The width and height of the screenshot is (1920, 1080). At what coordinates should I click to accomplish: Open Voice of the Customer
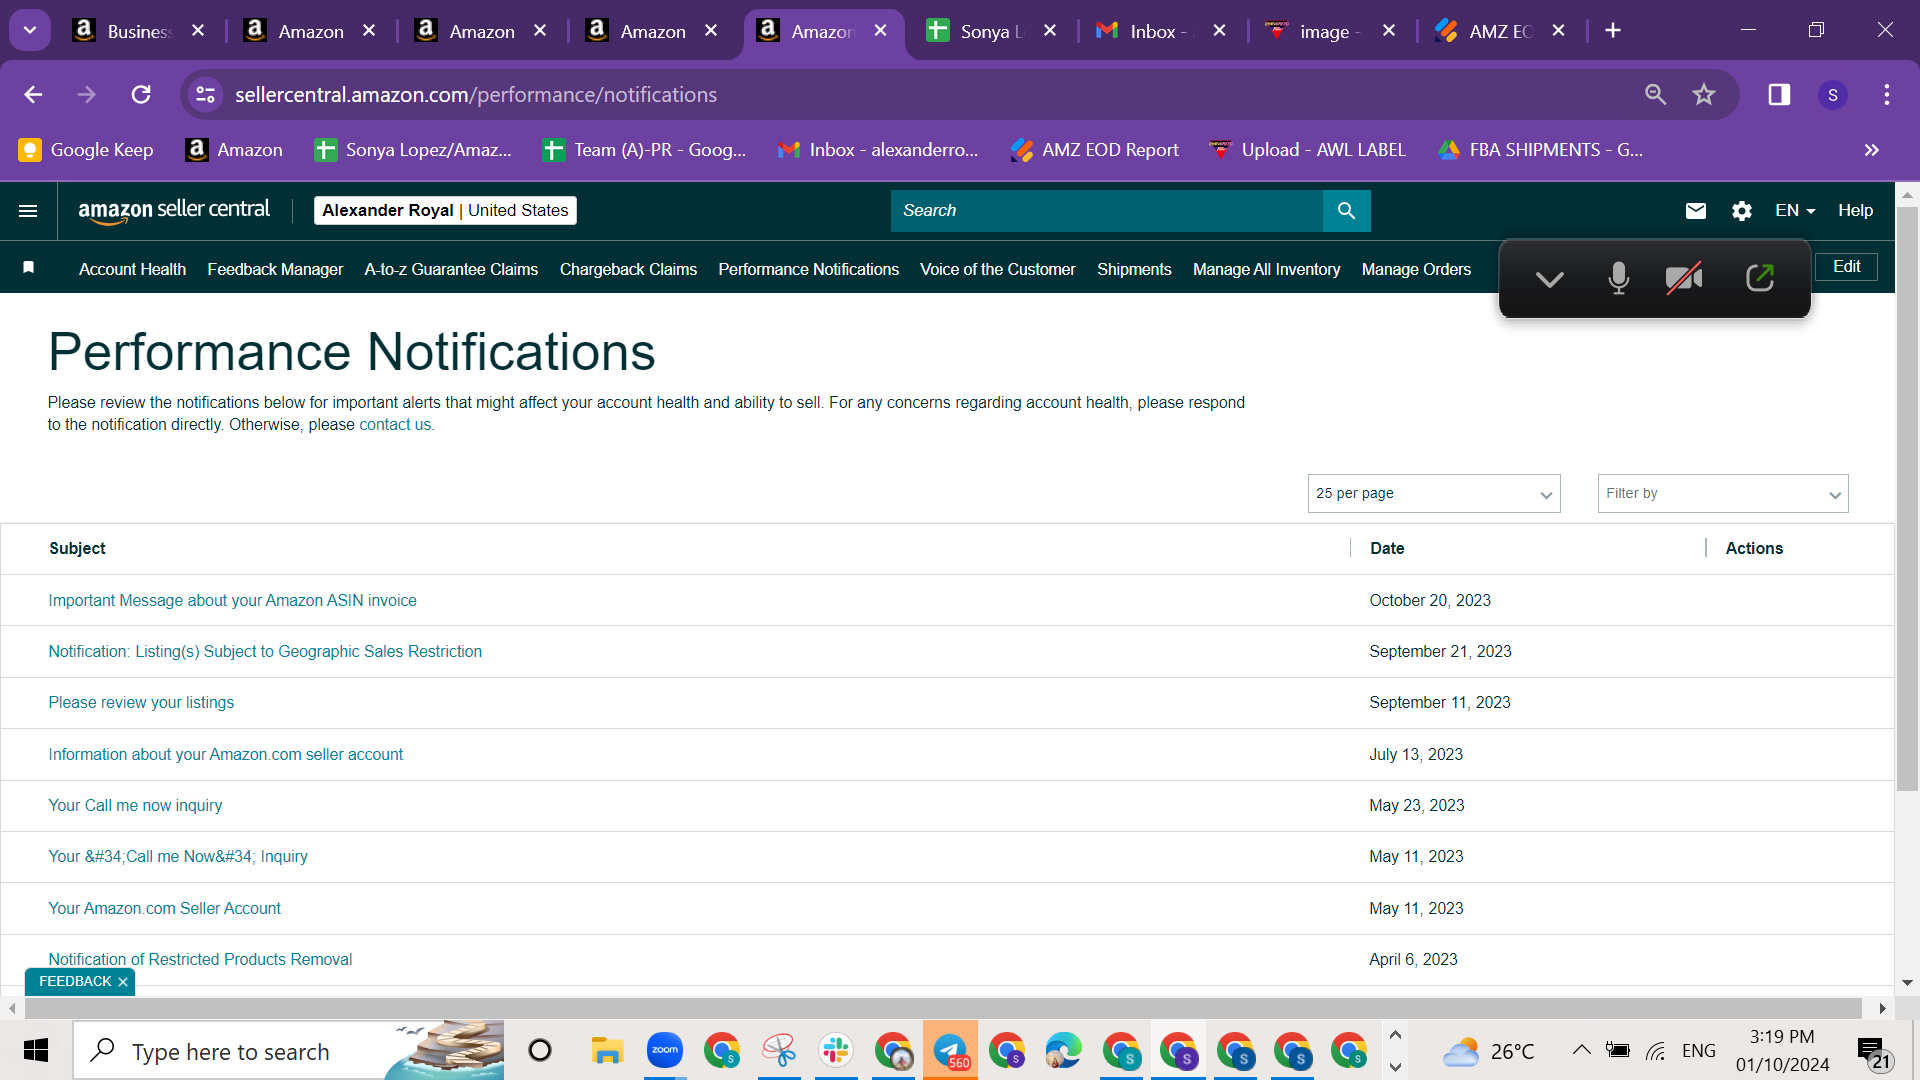pyautogui.click(x=997, y=269)
